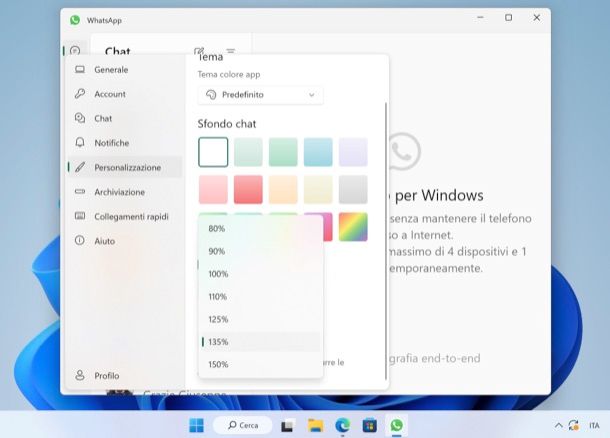The height and width of the screenshot is (438, 610).
Task: Click the ITA language indicator
Action: pos(594,425)
